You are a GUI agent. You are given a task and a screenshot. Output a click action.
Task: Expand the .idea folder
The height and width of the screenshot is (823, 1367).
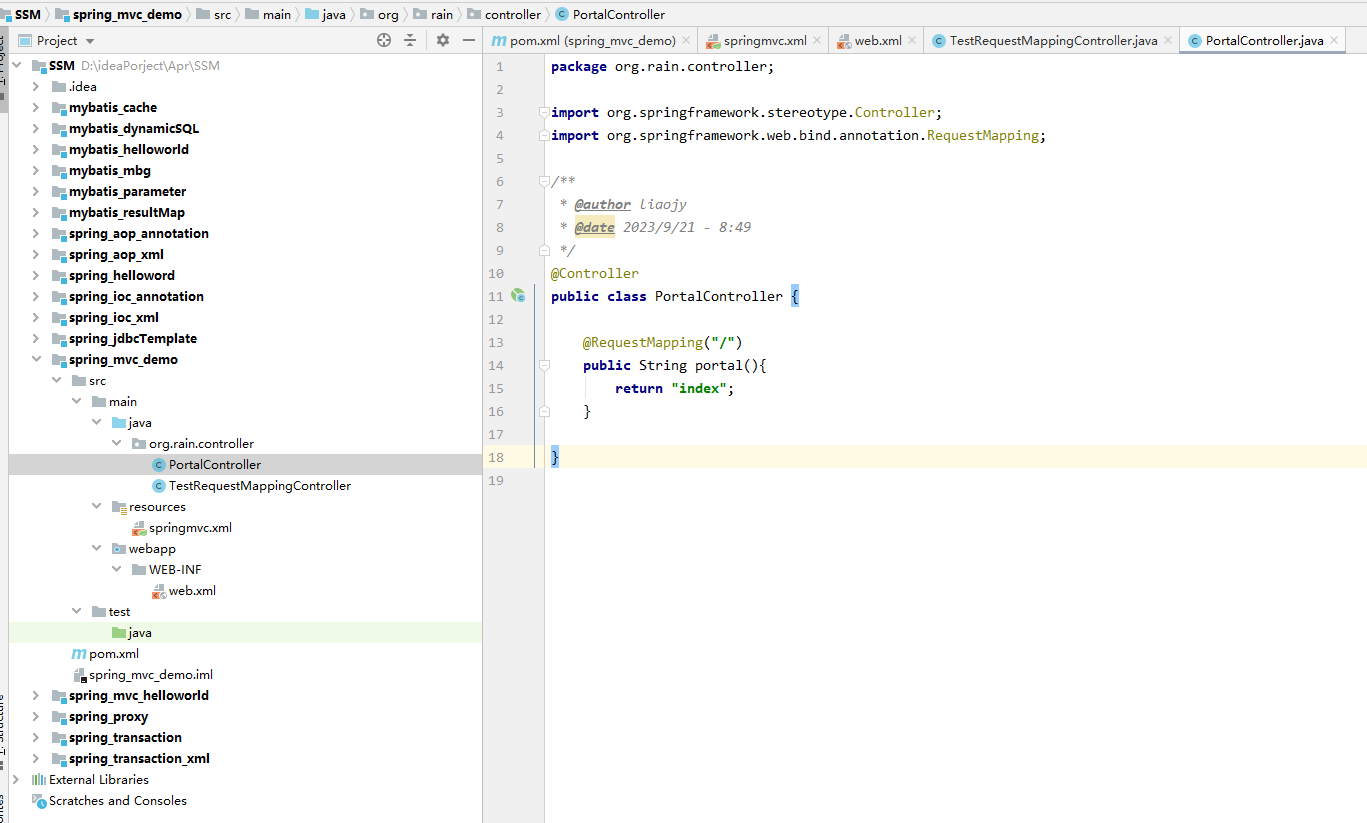pyautogui.click(x=36, y=86)
